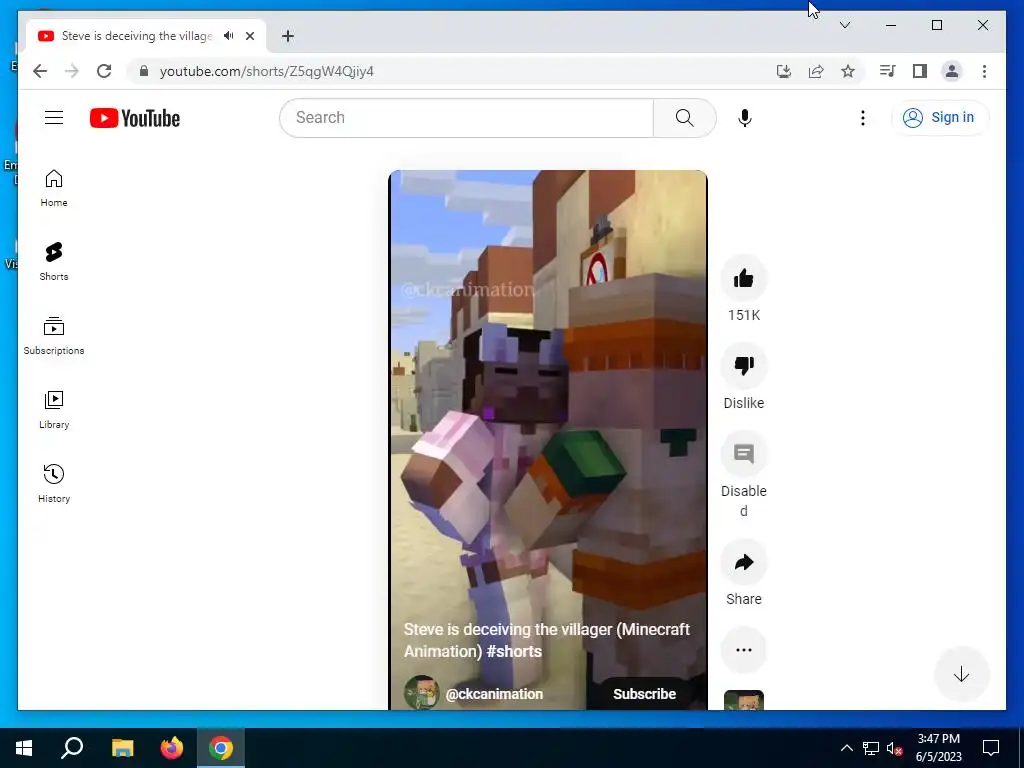Share this short

(x=744, y=562)
